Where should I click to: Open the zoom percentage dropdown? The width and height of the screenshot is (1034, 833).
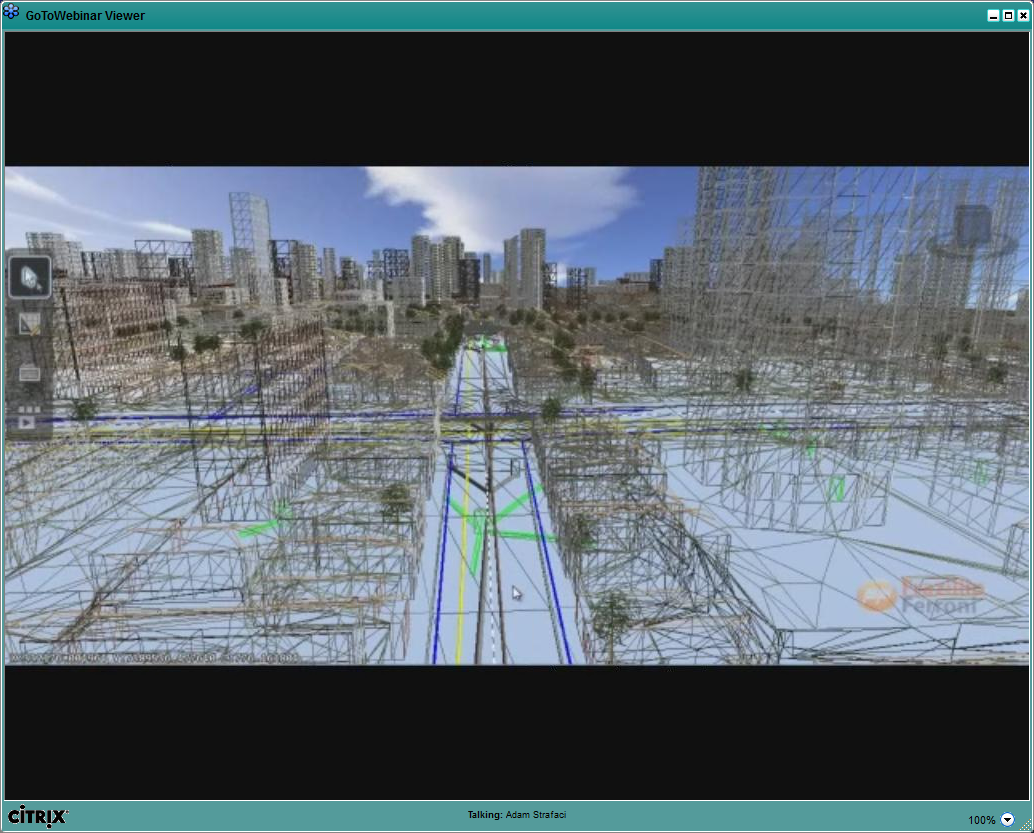click(1009, 818)
